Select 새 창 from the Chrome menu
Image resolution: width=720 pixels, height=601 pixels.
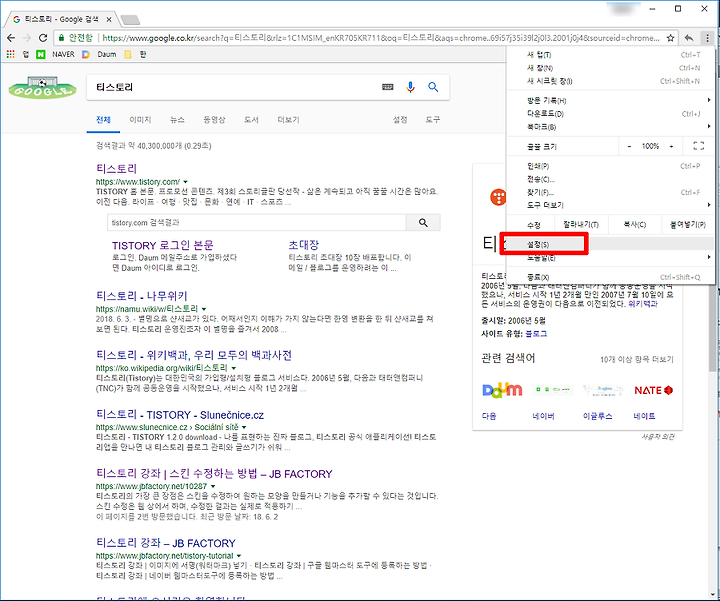(x=611, y=68)
